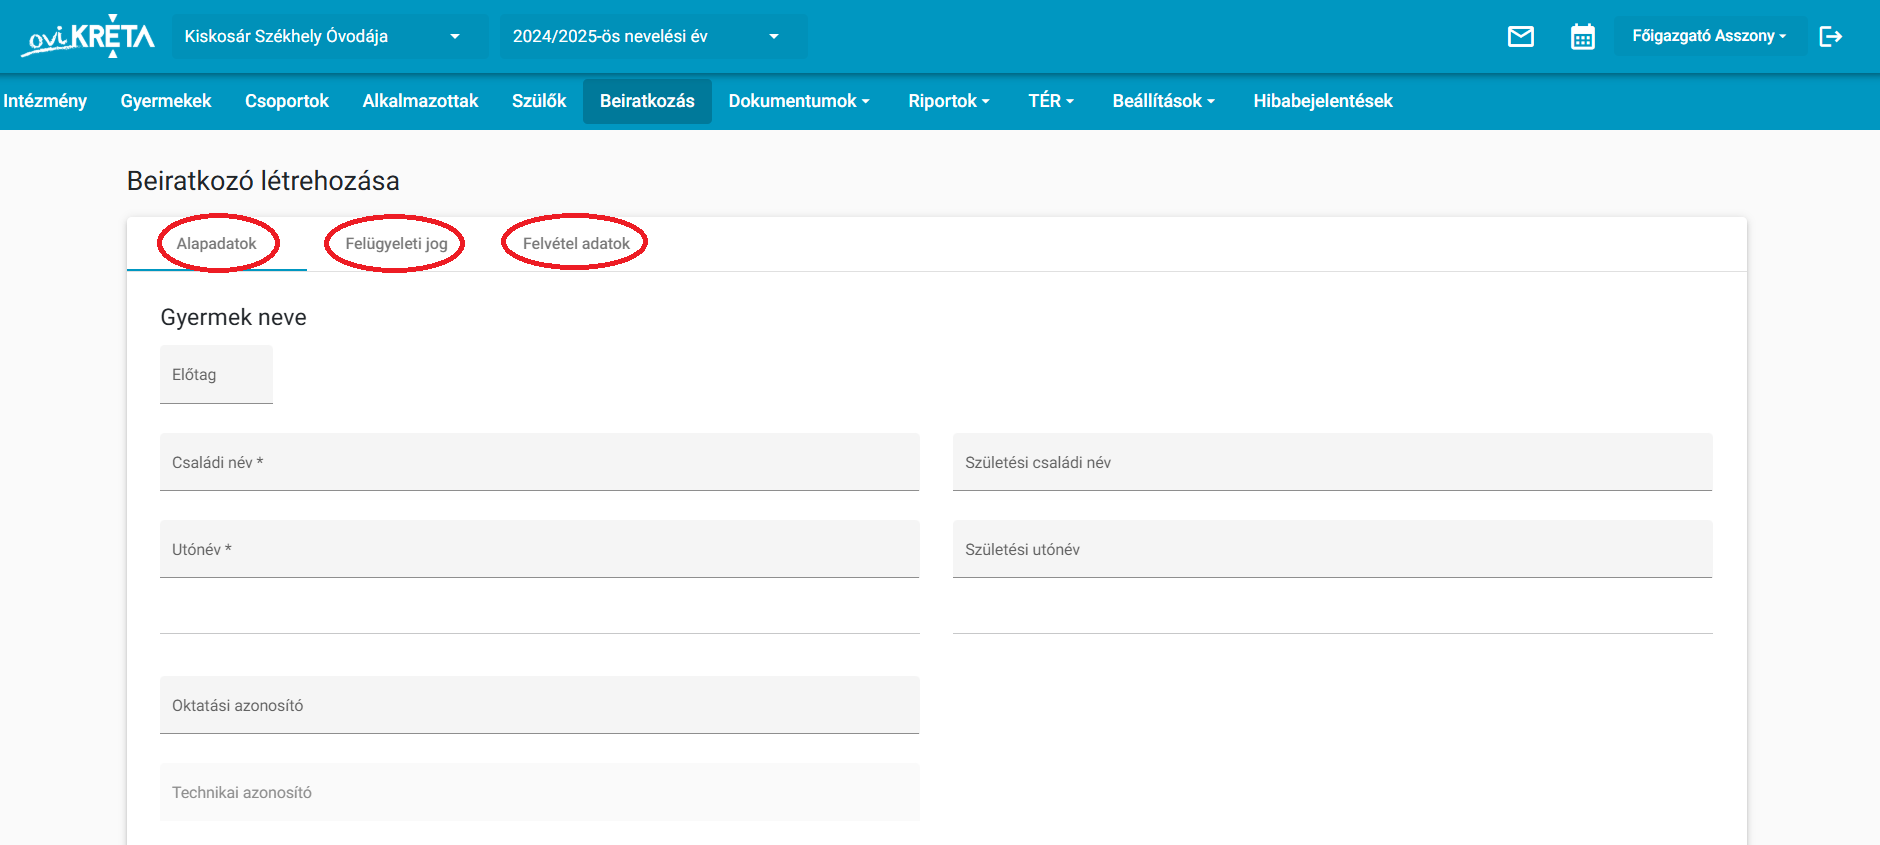Click the Előtag input field
Image resolution: width=1880 pixels, height=845 pixels.
[216, 375]
